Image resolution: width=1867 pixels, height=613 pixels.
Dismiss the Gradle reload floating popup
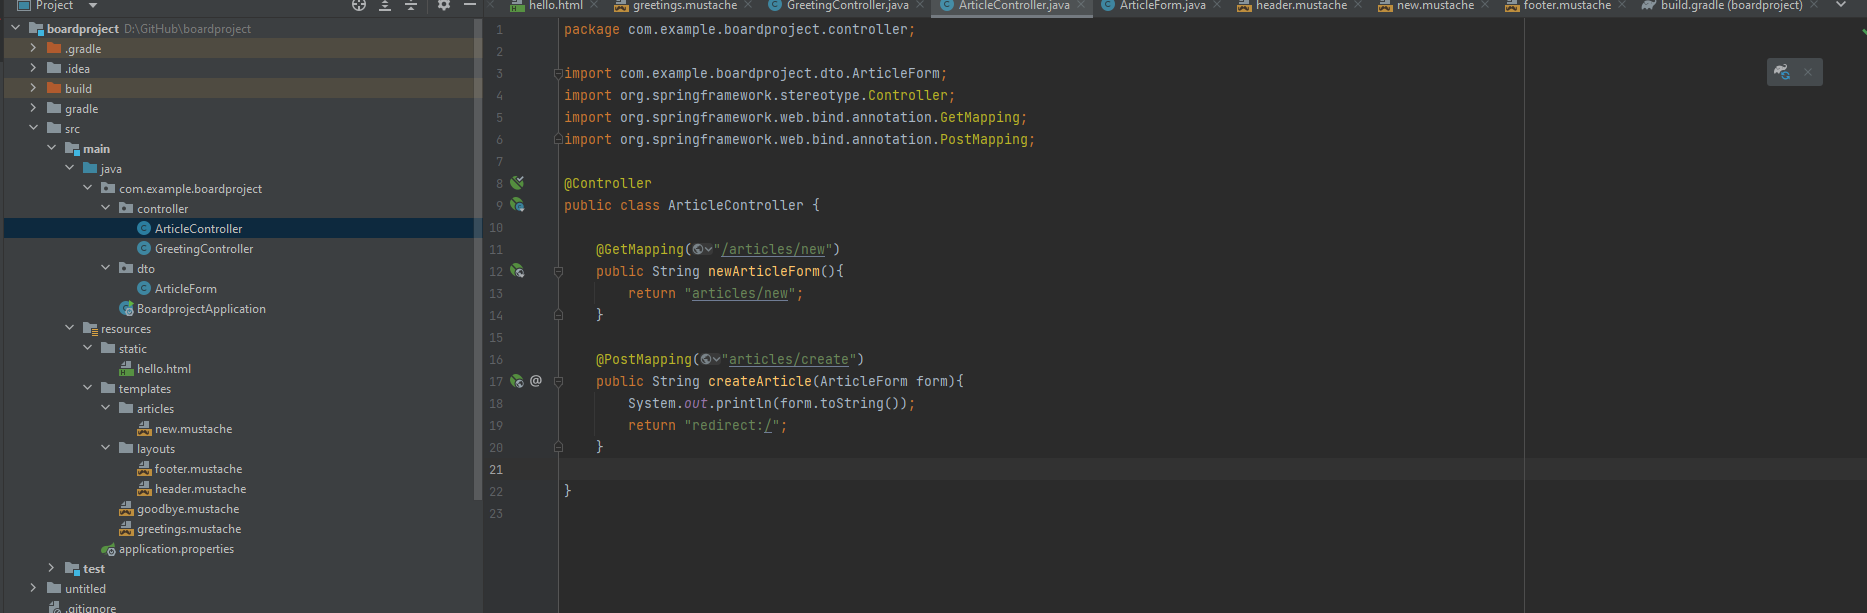click(x=1808, y=72)
